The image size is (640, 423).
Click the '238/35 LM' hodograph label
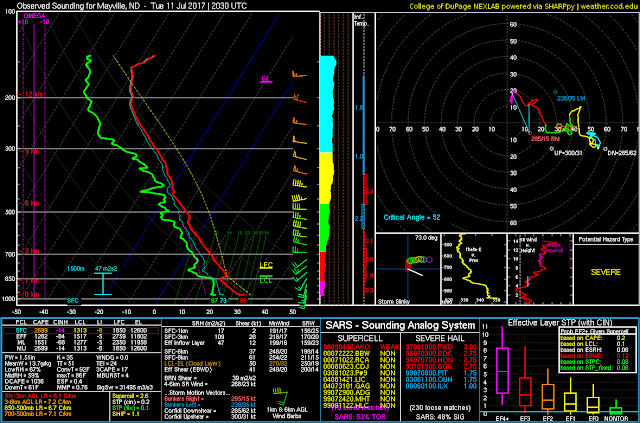(x=571, y=98)
